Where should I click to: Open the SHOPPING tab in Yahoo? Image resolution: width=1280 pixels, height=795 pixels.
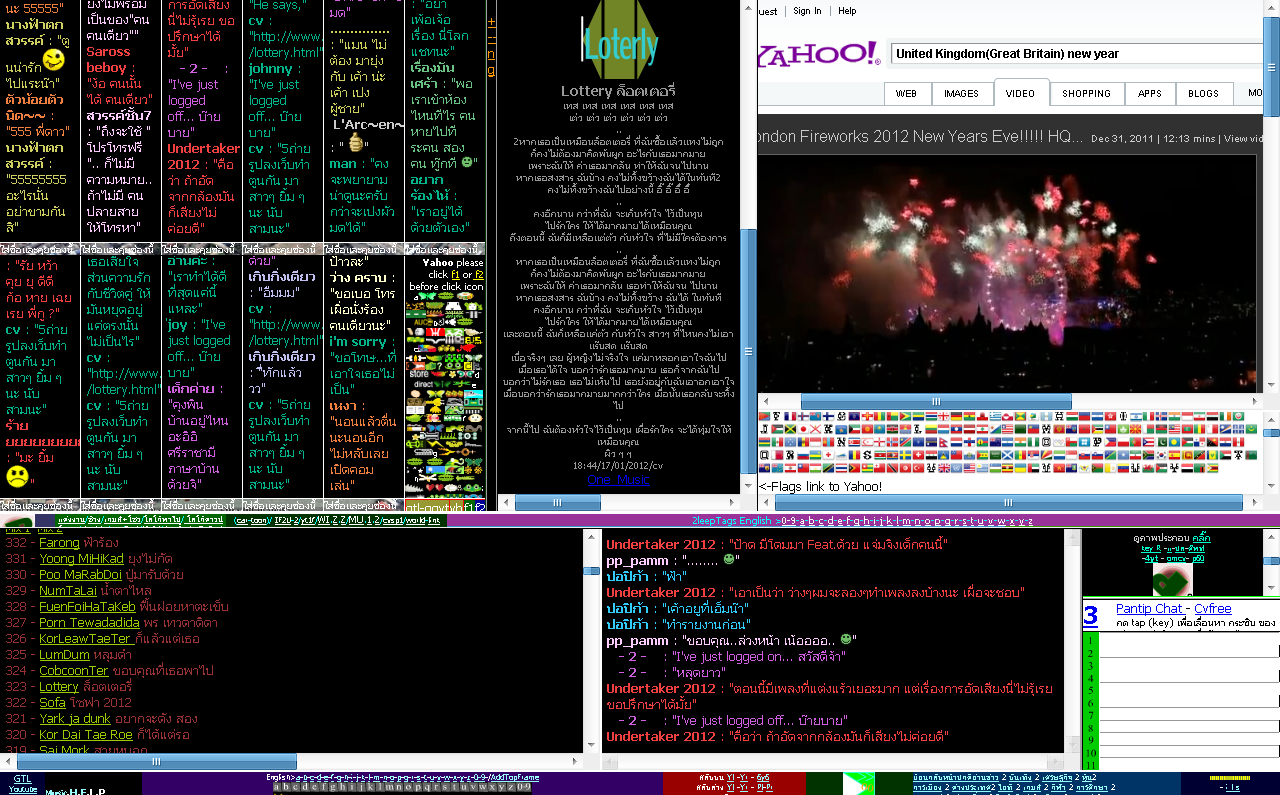(x=1086, y=93)
